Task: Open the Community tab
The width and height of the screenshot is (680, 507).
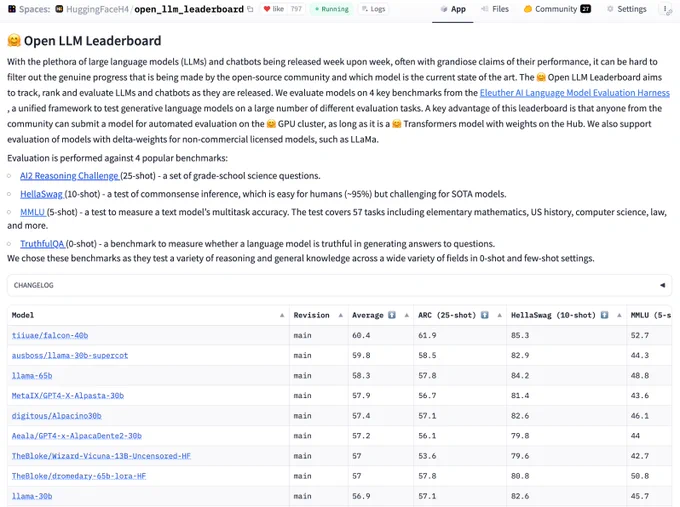Action: click(x=557, y=9)
